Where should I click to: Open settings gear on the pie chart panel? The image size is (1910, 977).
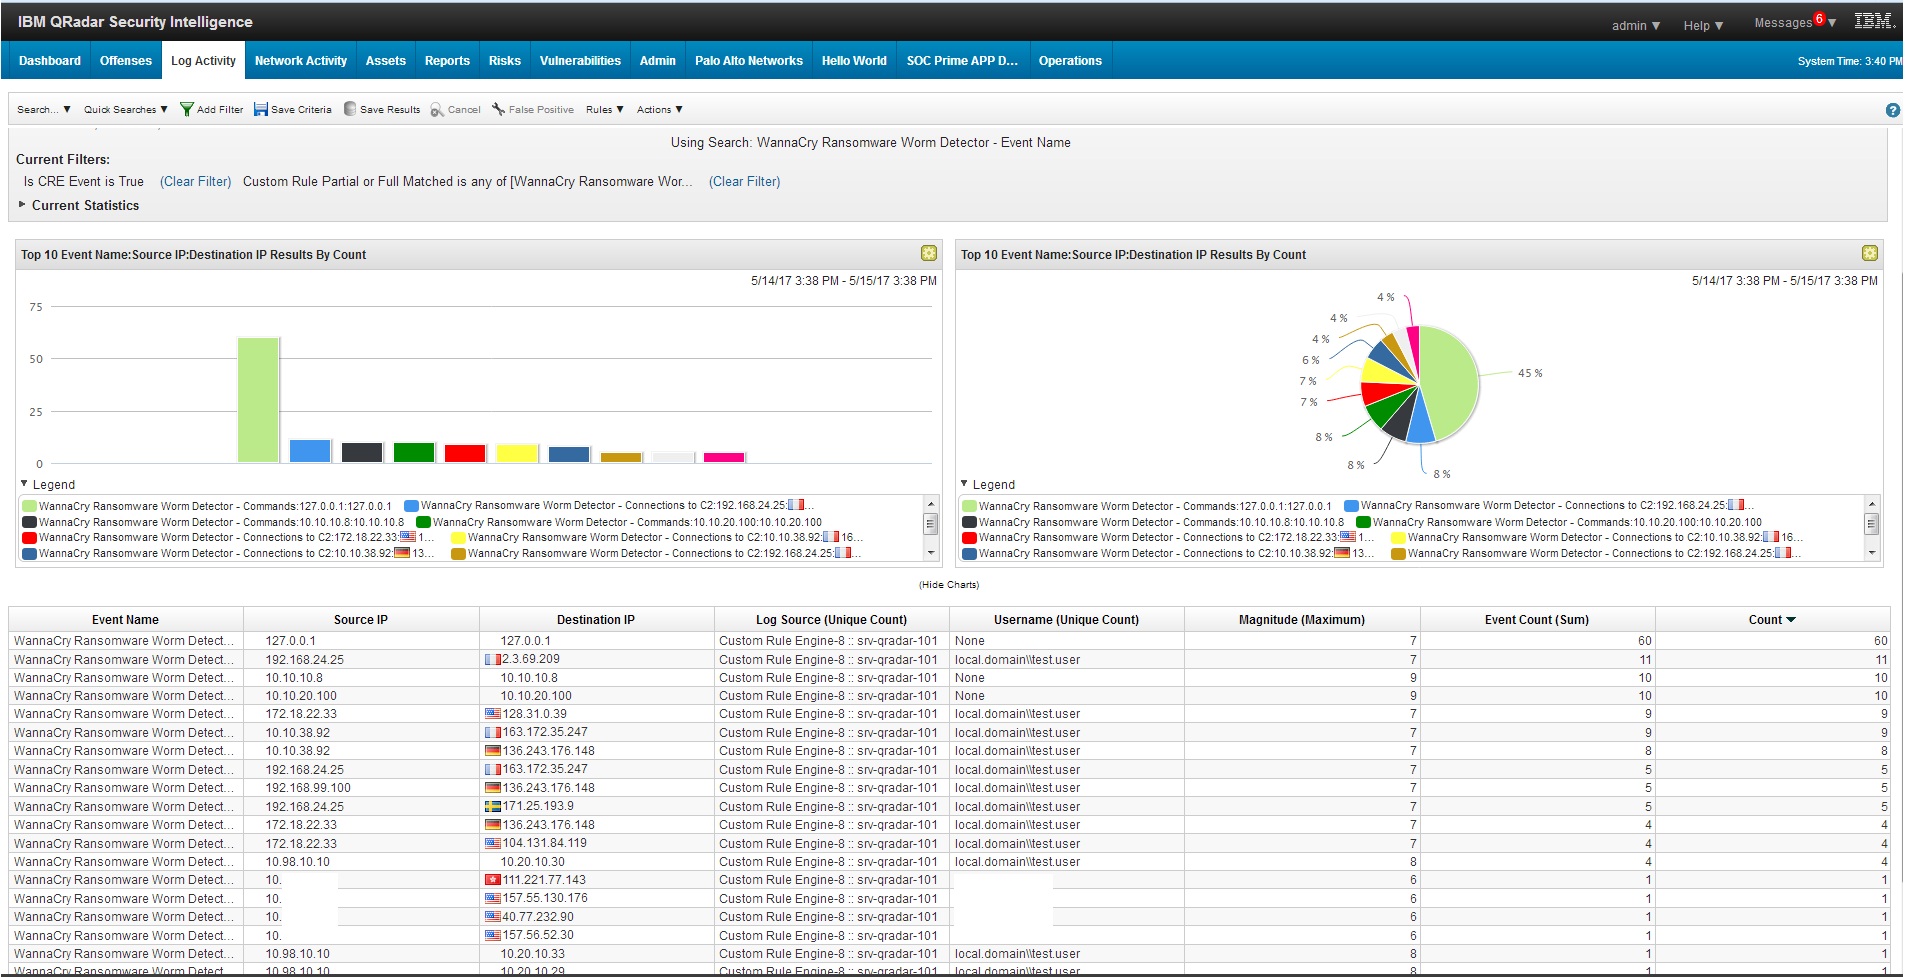(1869, 254)
